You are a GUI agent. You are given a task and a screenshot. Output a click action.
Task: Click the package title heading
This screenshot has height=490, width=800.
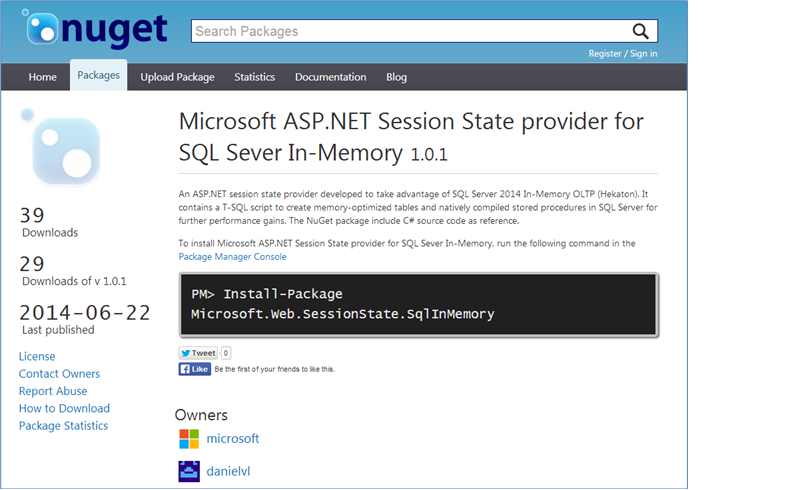pyautogui.click(x=411, y=137)
